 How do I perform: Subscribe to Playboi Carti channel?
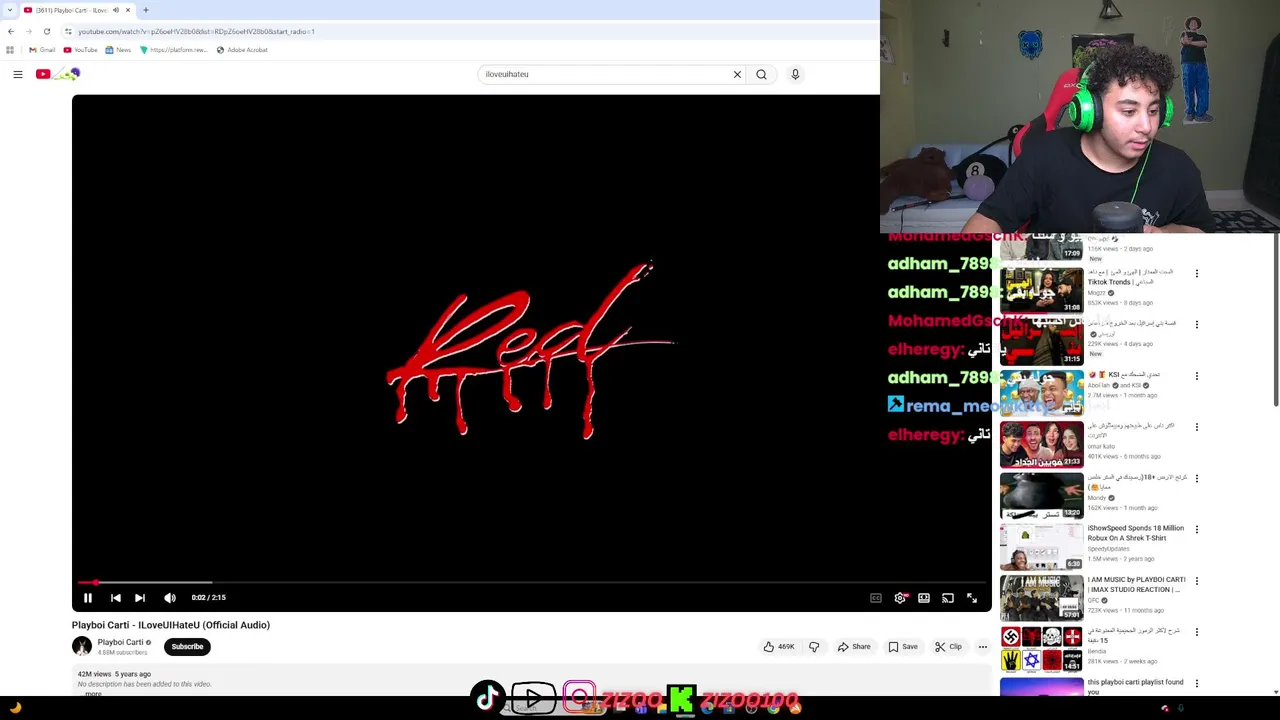tap(187, 647)
